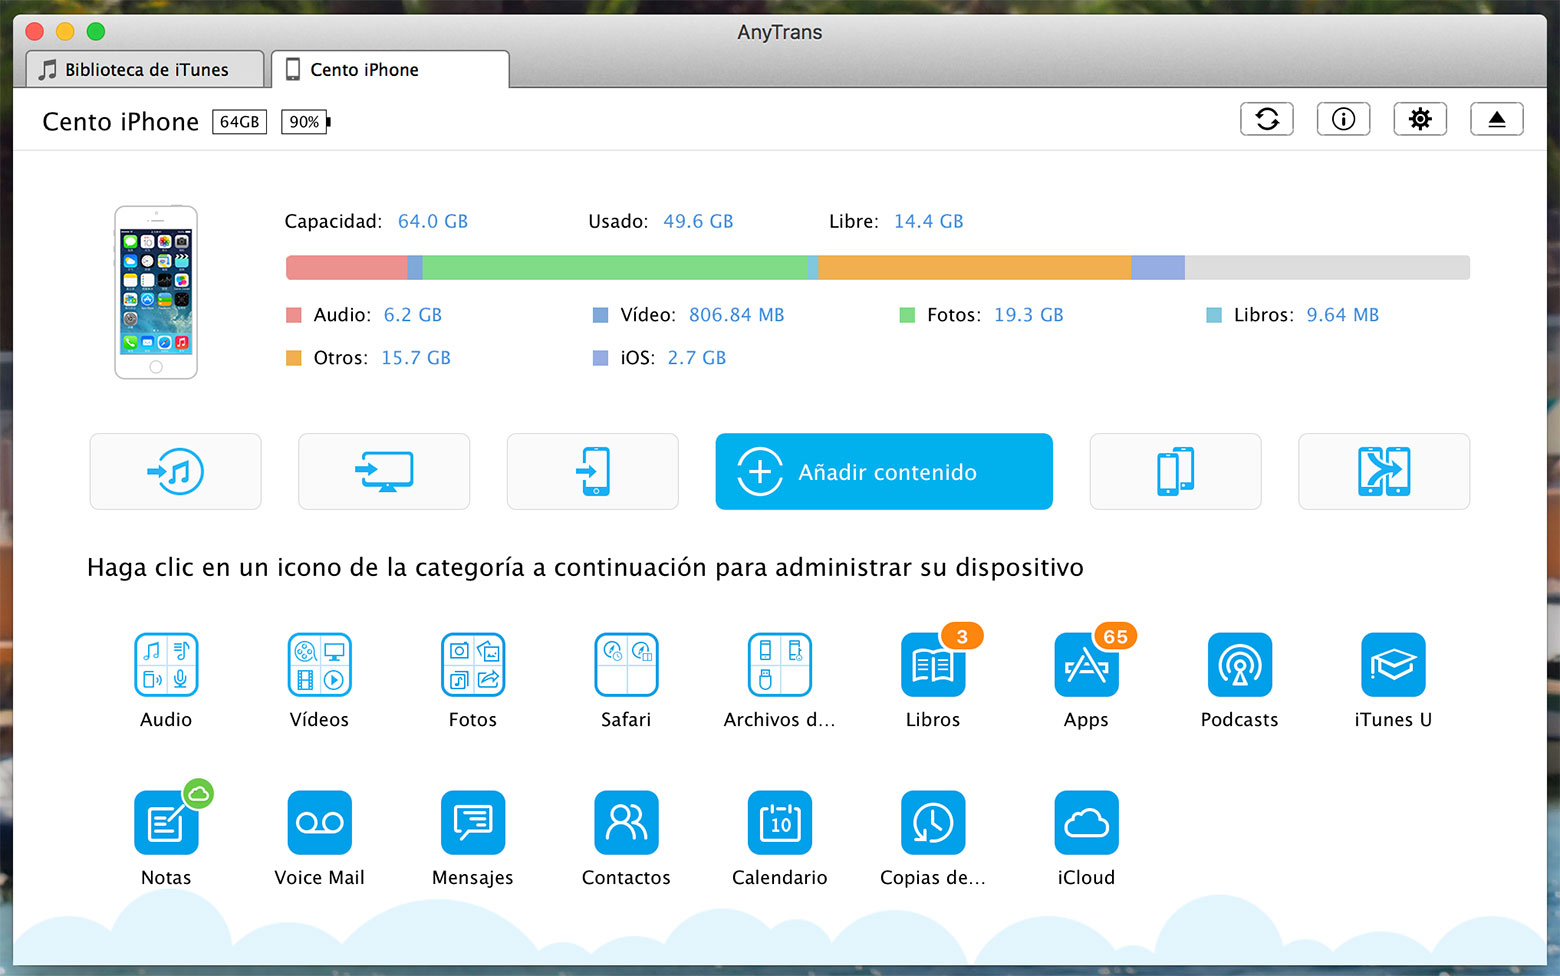Click the iPhone device thumbnail image
1560x976 pixels.
[156, 292]
